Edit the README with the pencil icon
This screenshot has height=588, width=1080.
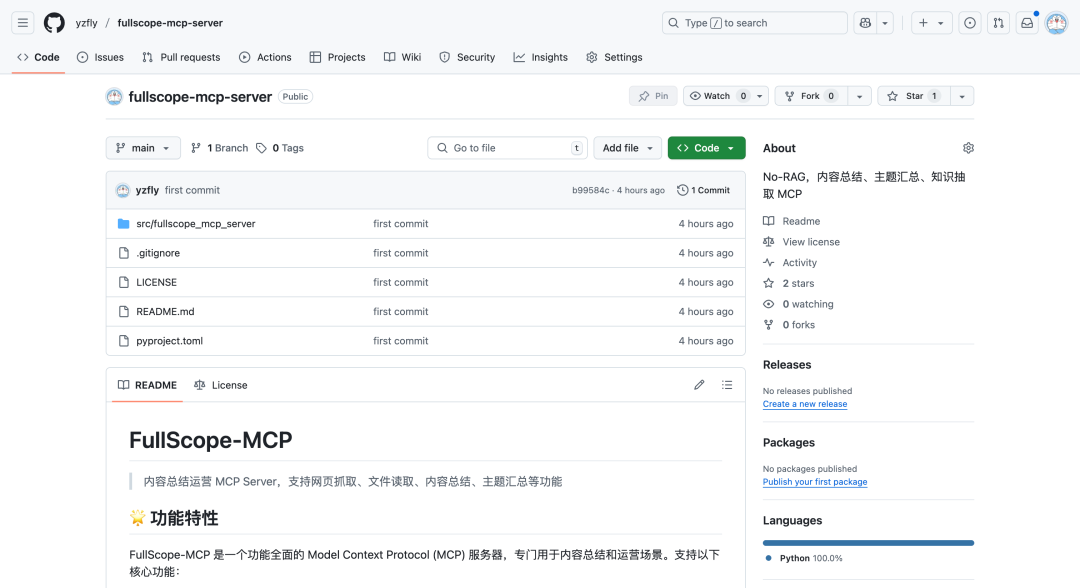[x=699, y=384]
